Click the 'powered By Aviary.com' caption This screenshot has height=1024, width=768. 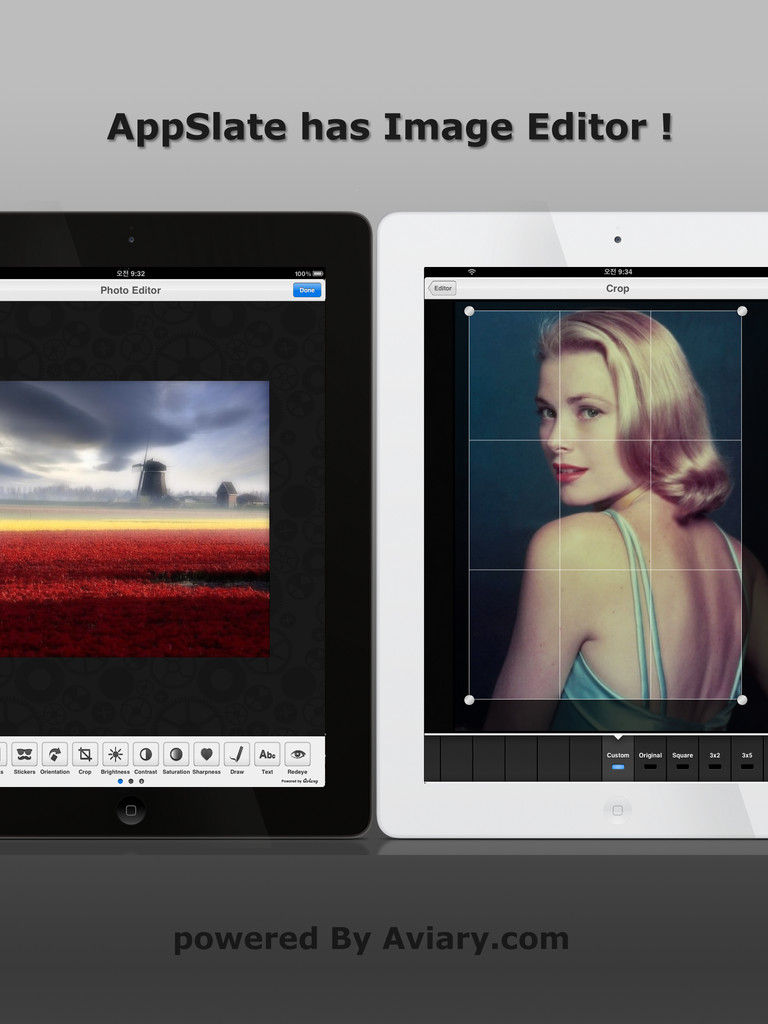pos(371,940)
